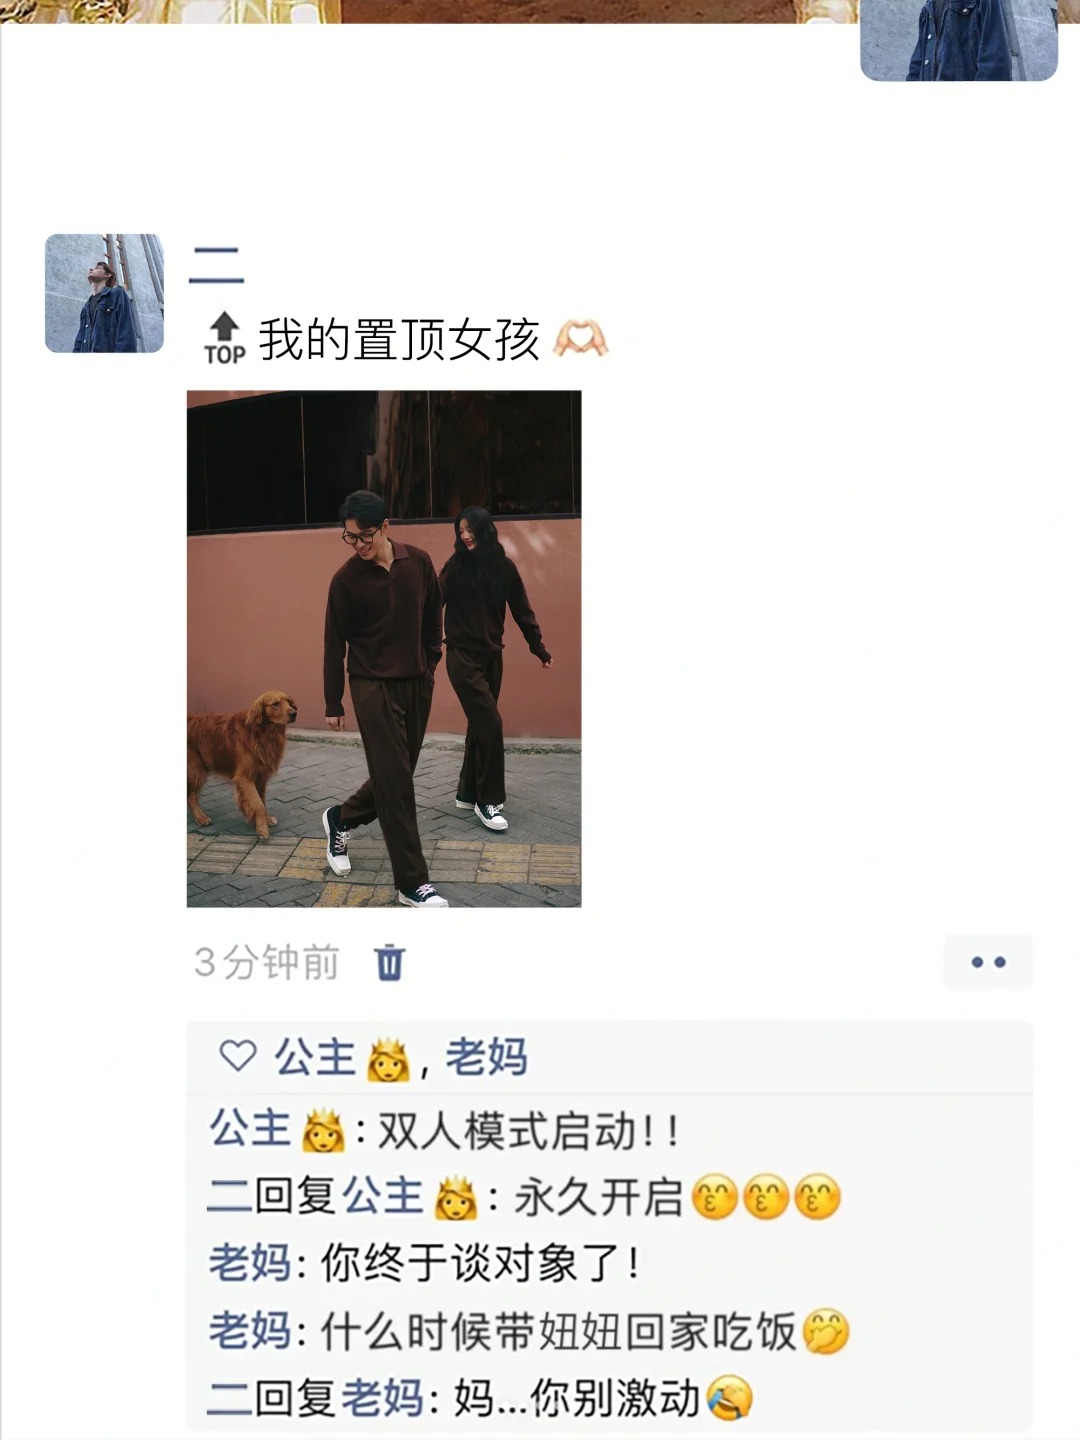Tap the trash icon to delete the post
The height and width of the screenshot is (1440, 1080).
389,962
